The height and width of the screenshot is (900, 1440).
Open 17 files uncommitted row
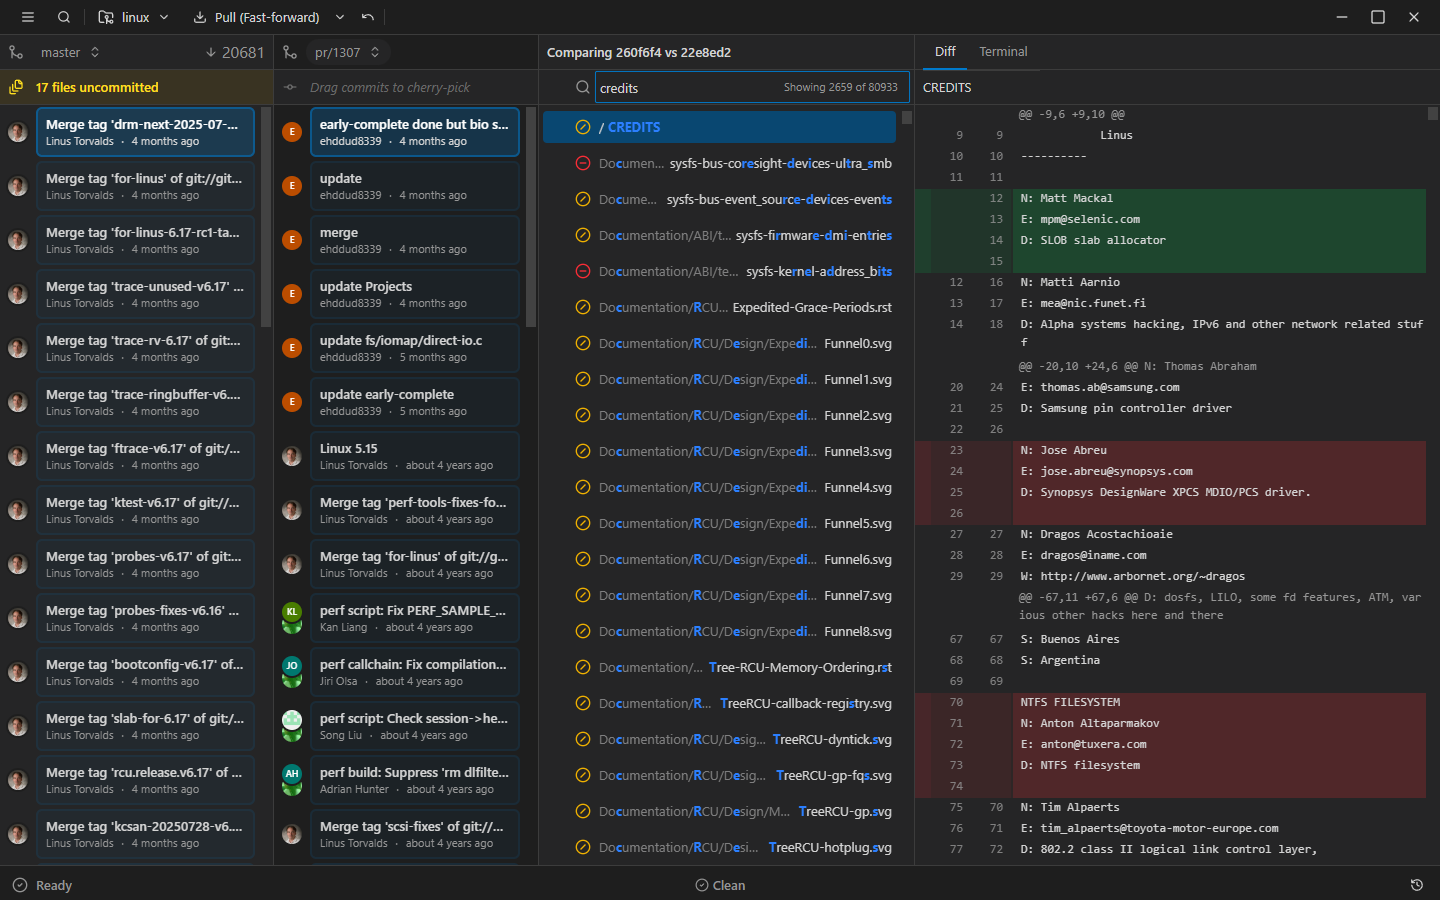pos(97,88)
